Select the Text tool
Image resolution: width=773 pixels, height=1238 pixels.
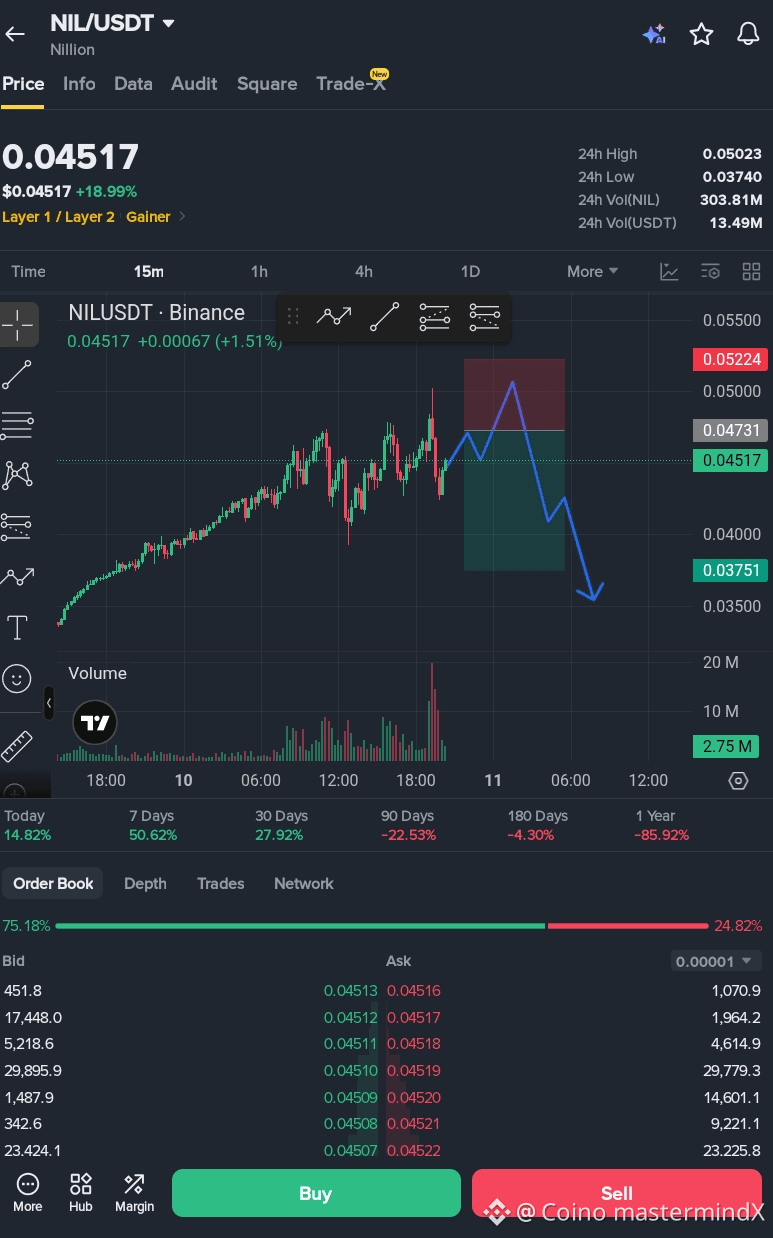click(17, 628)
